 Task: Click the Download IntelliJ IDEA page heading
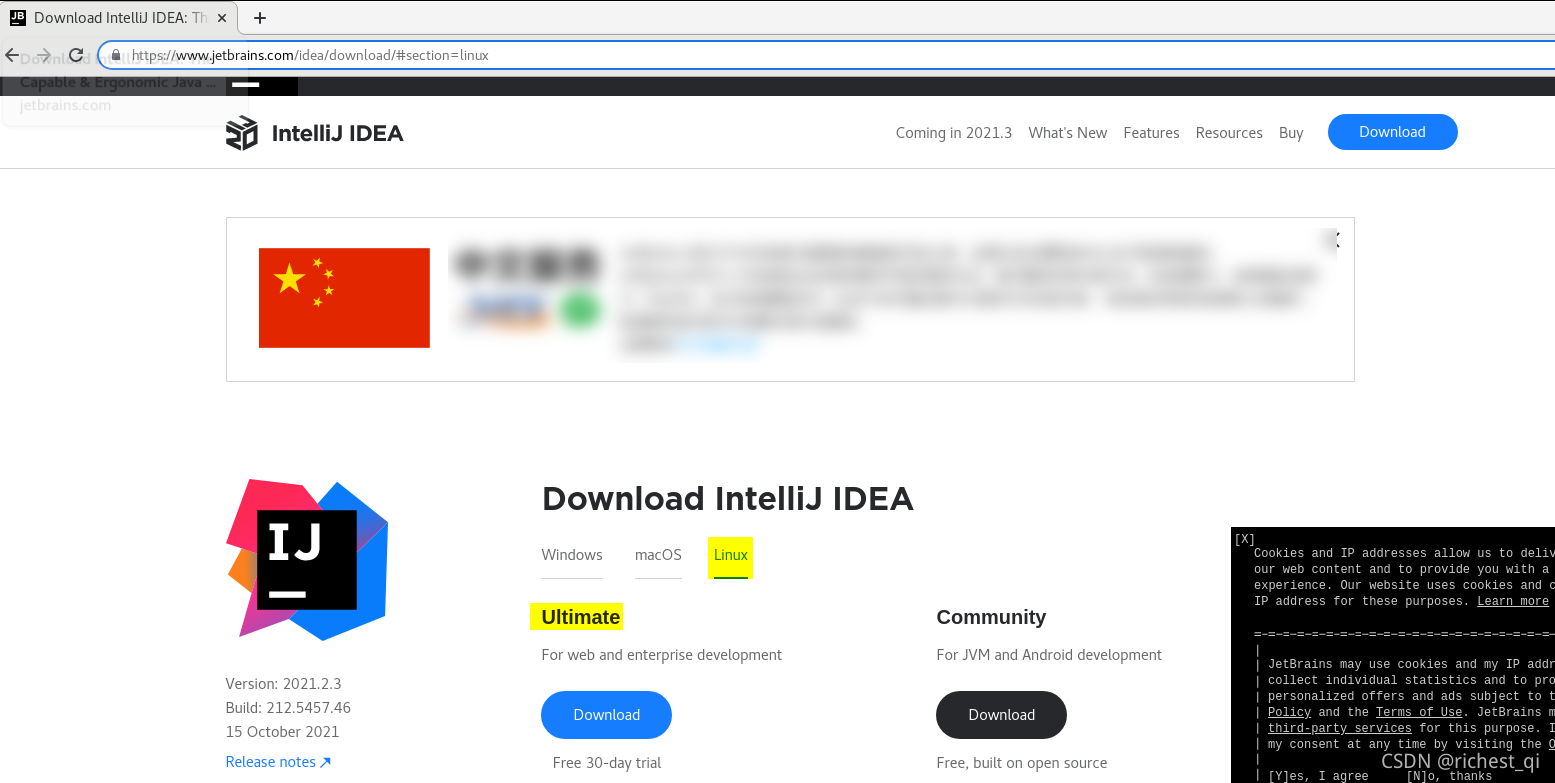728,498
